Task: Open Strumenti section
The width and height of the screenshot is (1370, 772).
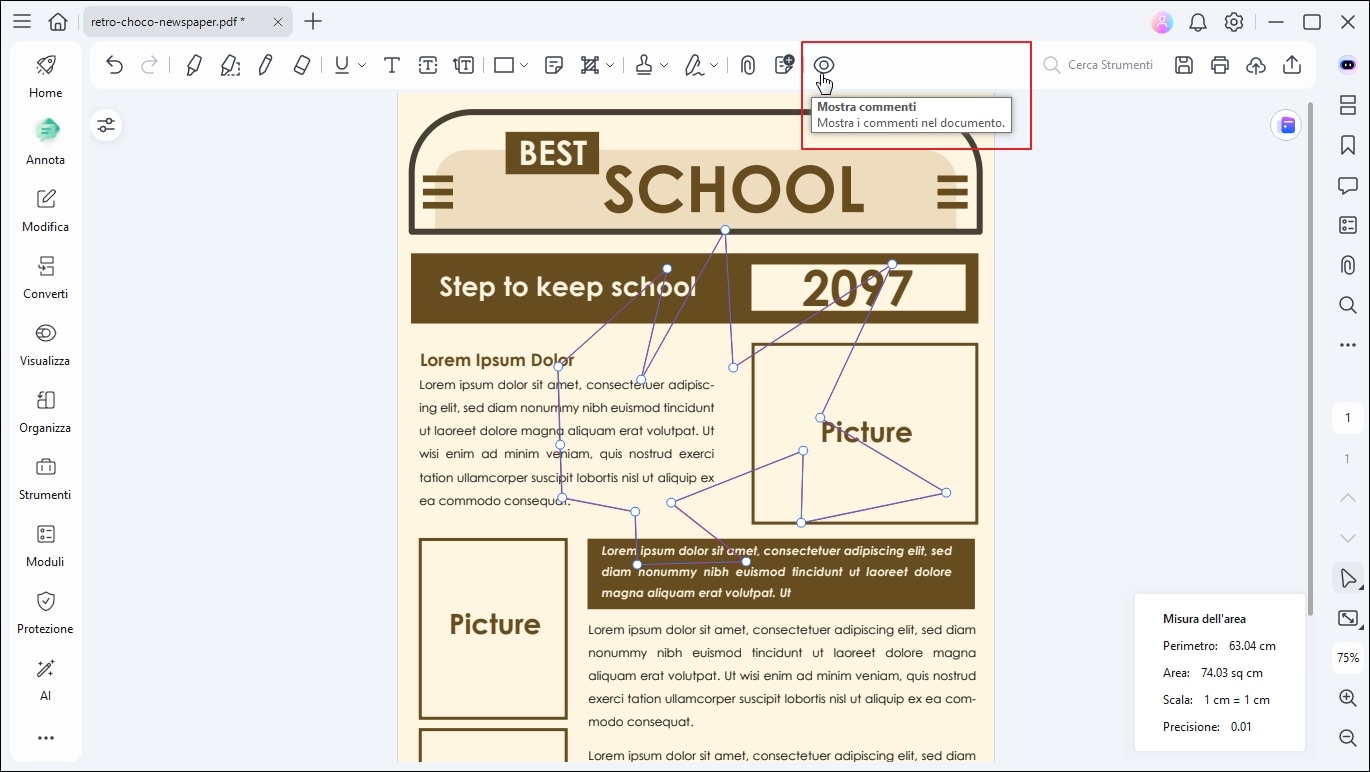Action: [45, 477]
